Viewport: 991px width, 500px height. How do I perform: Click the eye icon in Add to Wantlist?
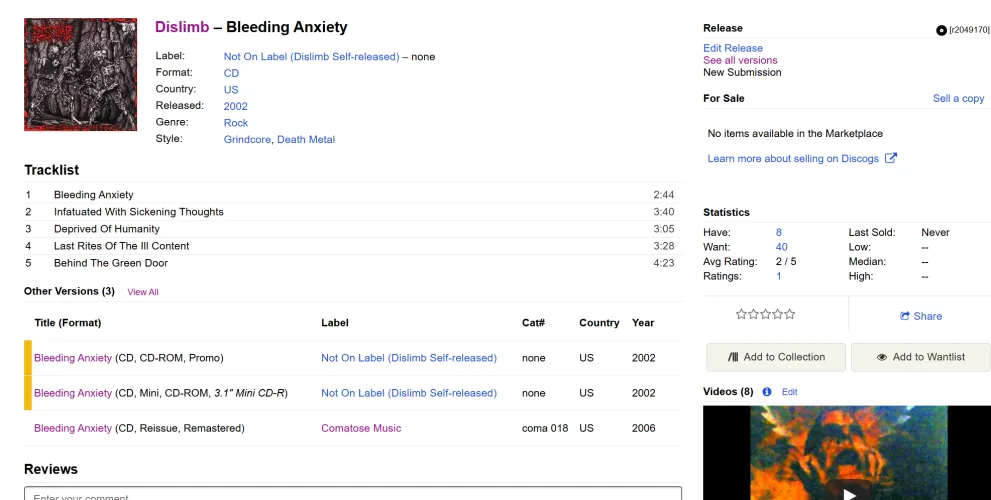pyautogui.click(x=882, y=357)
